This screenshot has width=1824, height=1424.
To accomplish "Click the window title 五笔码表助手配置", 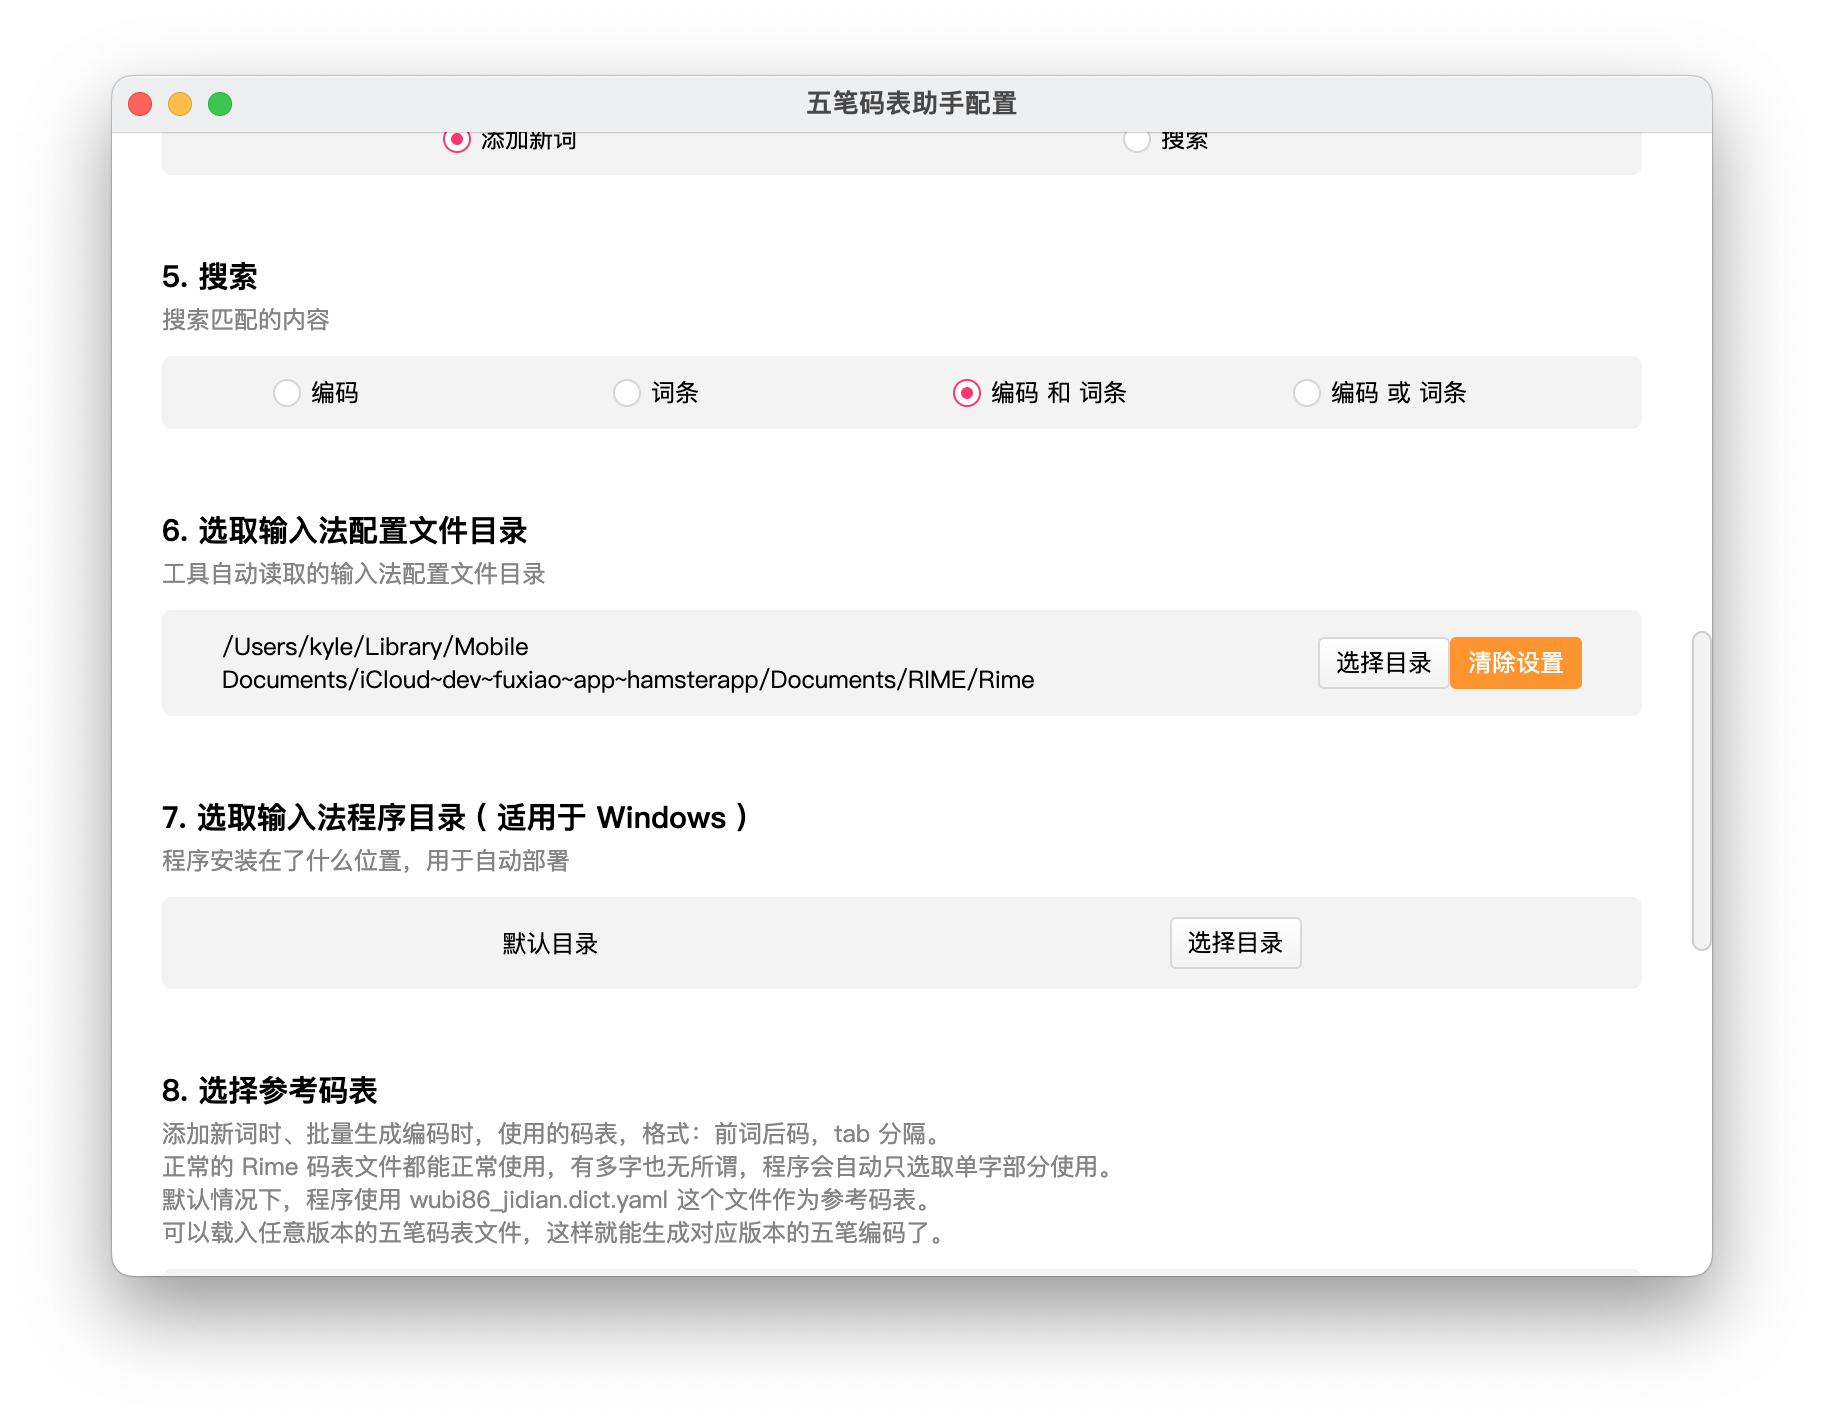I will click(x=911, y=103).
